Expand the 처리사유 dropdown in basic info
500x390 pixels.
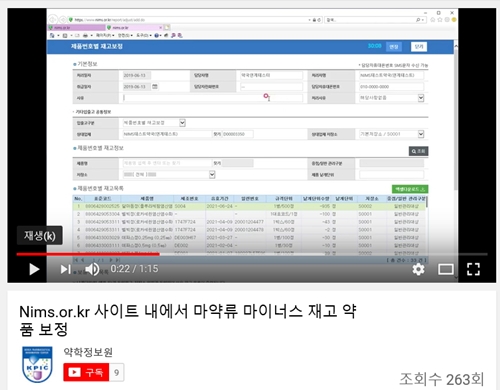[421, 98]
